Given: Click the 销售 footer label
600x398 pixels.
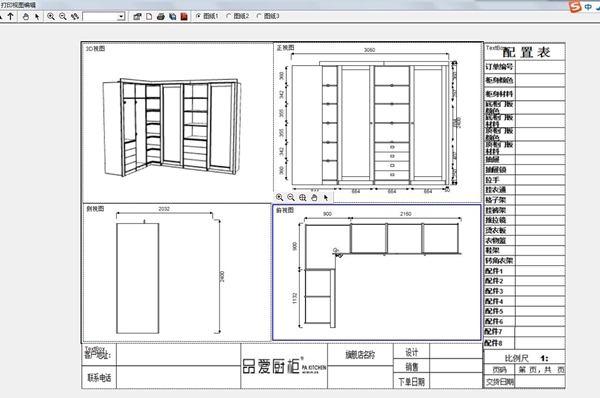Looking at the screenshot, I should click(x=412, y=367).
